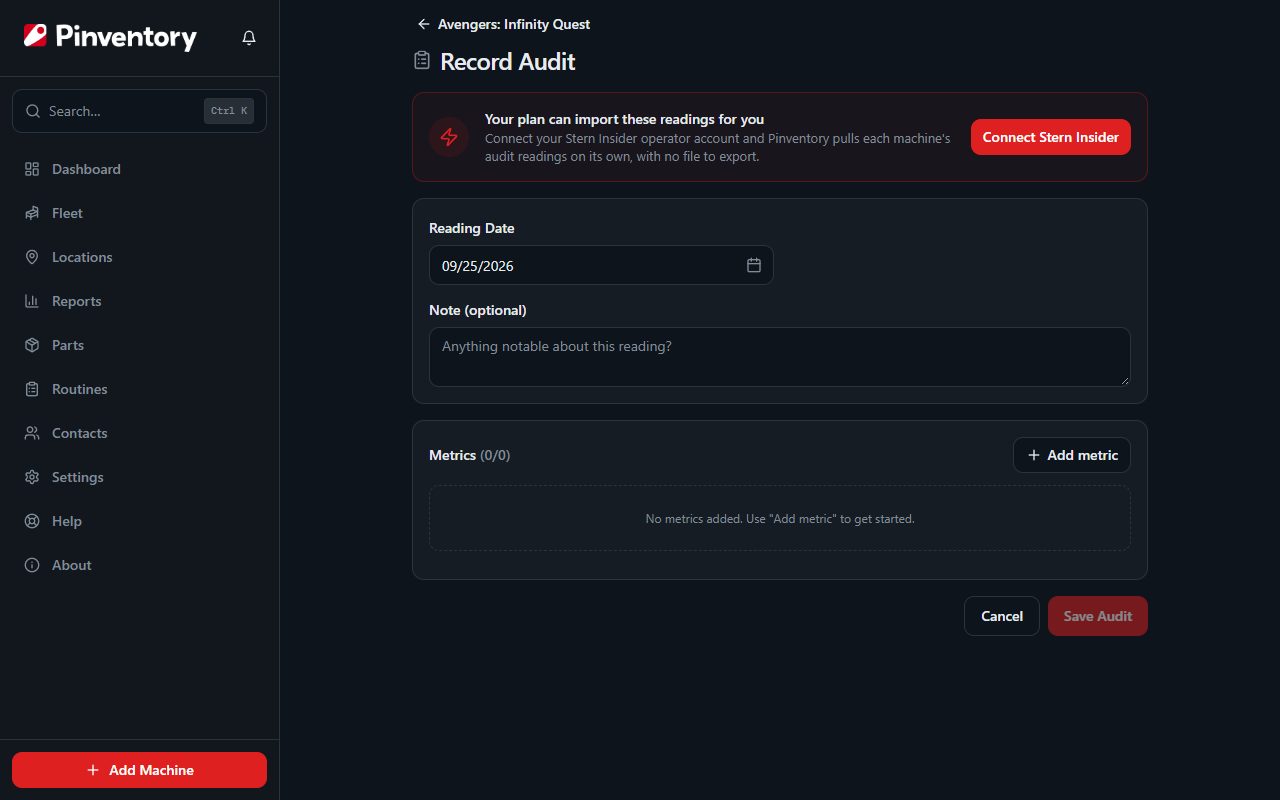Image resolution: width=1280 pixels, height=800 pixels.
Task: Click the "Metrics (0/0)" heading
Action: point(470,455)
